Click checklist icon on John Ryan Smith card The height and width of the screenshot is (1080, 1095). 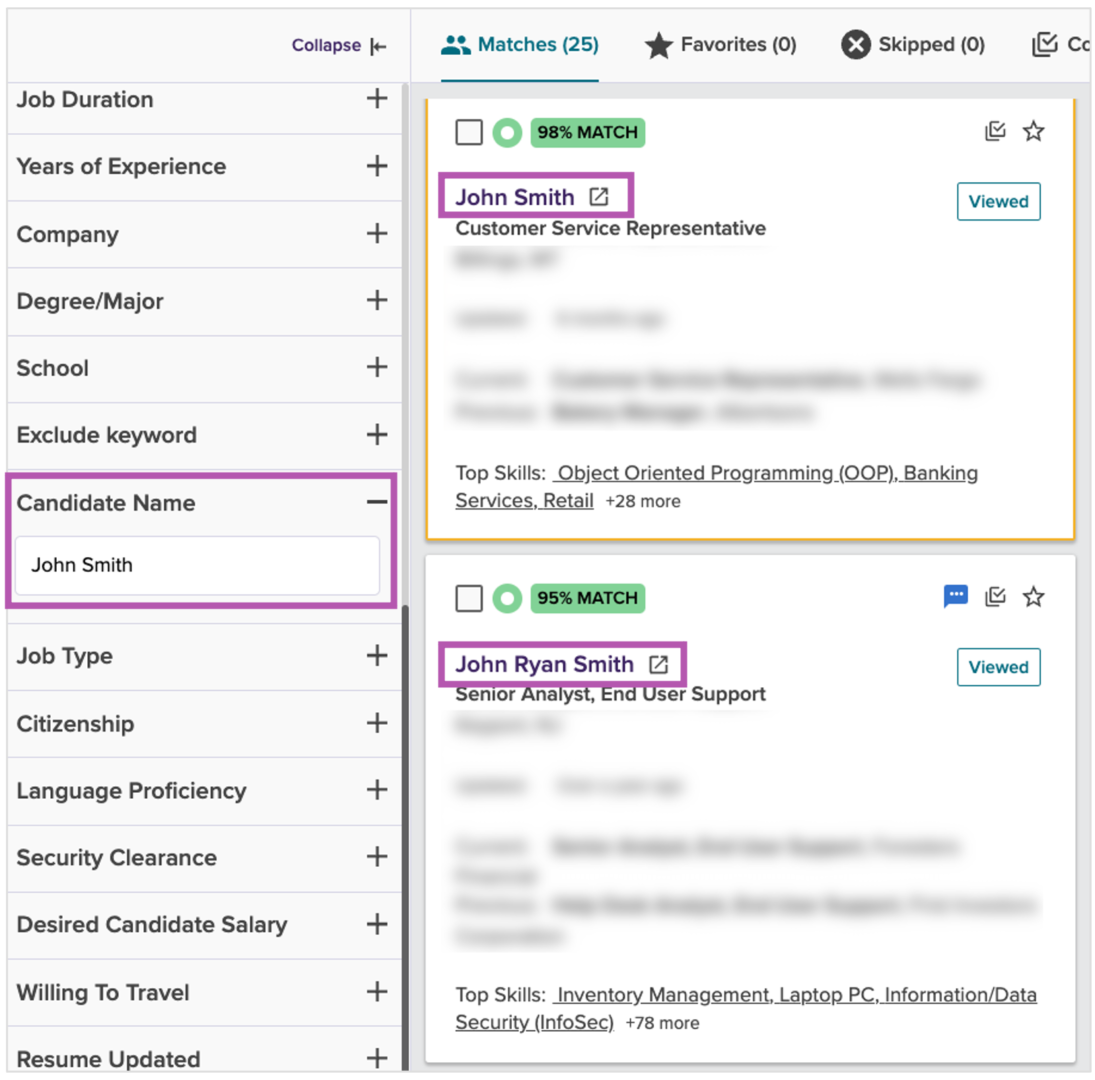point(994,597)
